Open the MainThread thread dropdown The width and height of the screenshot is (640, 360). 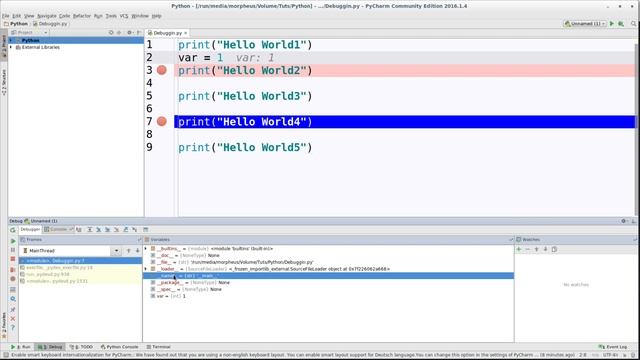(116, 251)
